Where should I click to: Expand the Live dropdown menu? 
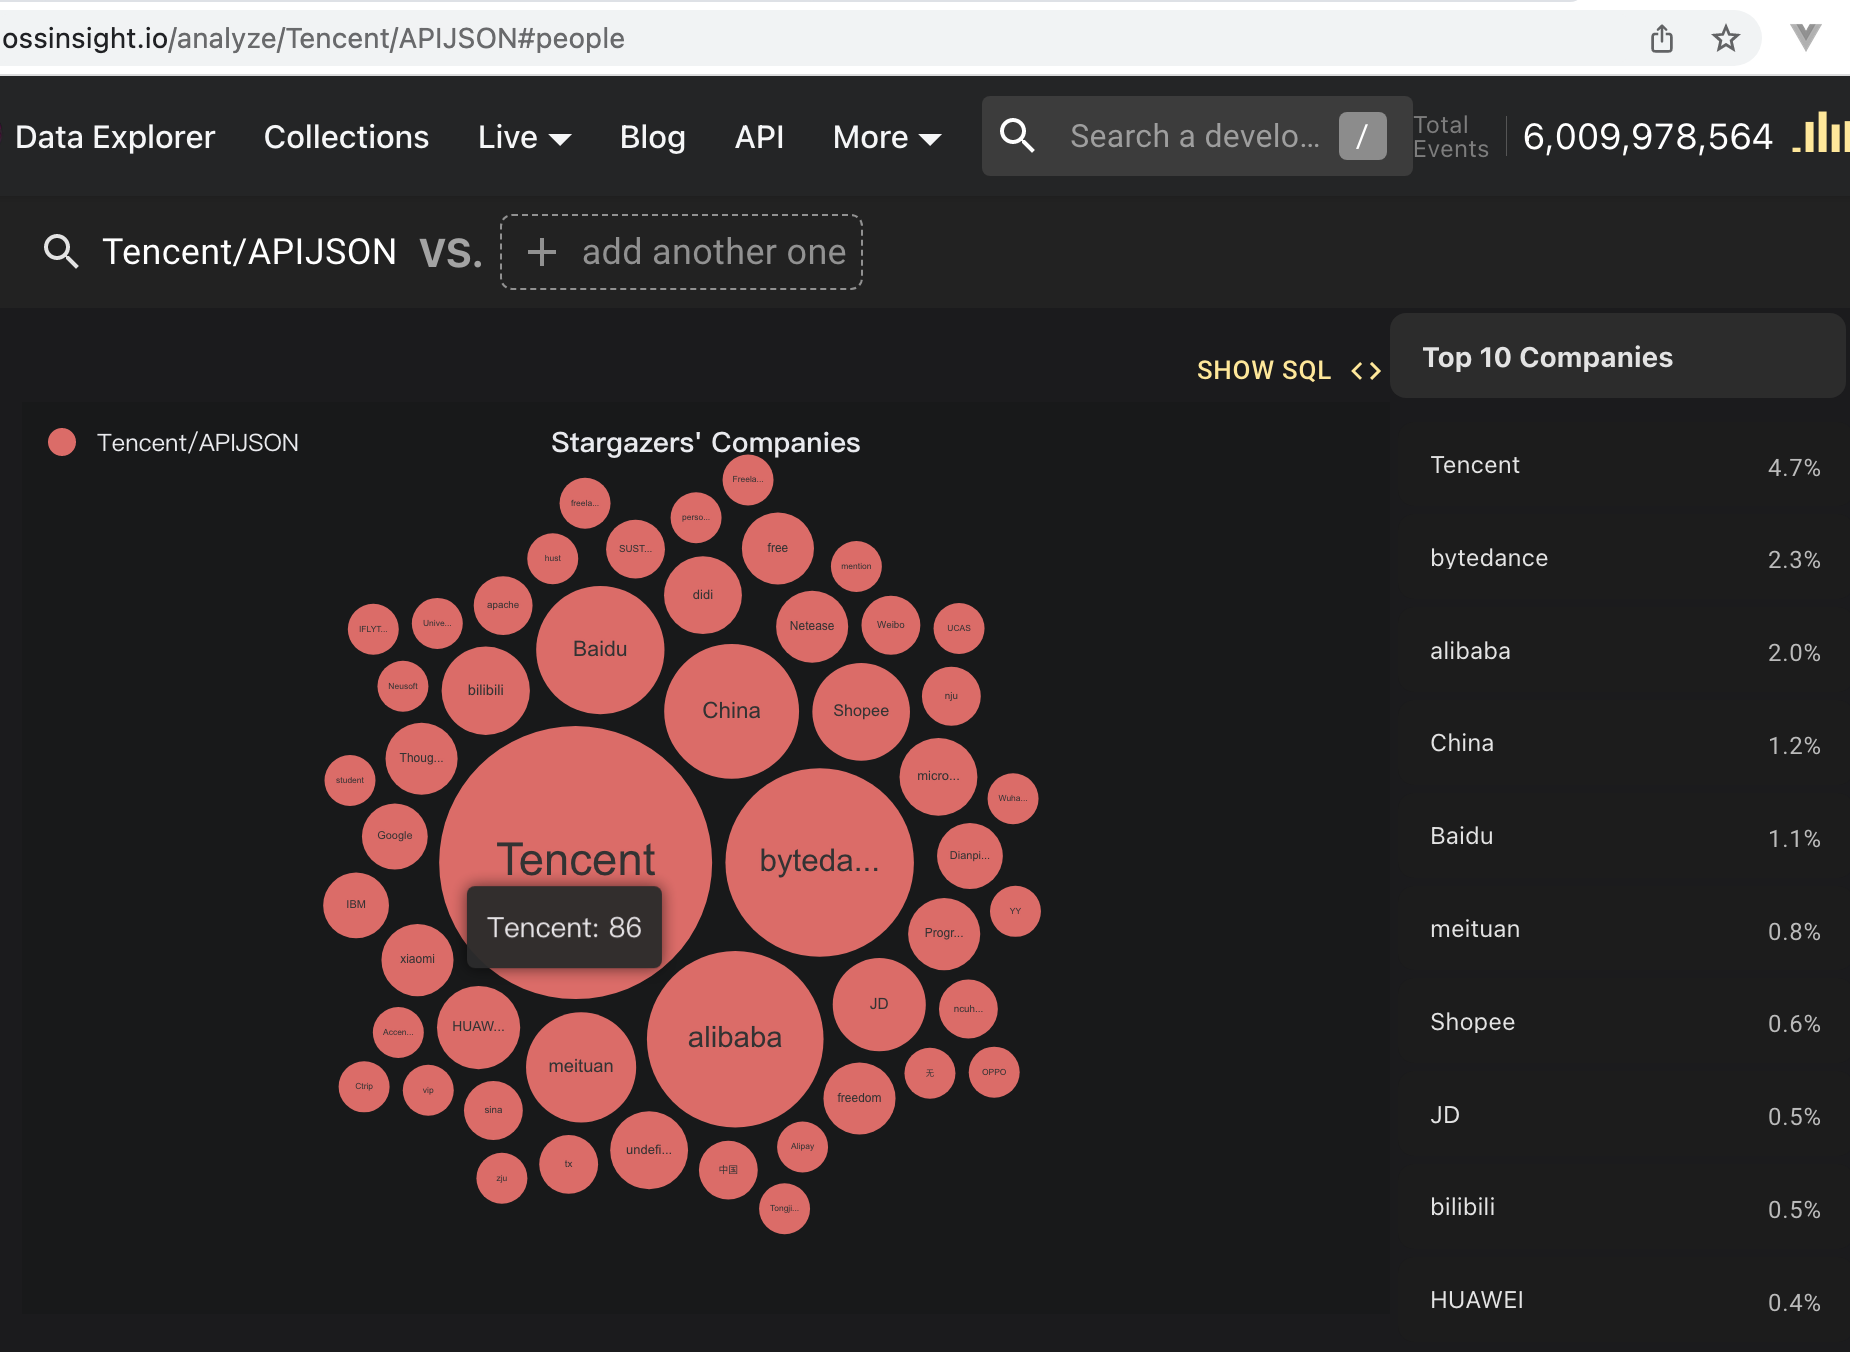click(x=524, y=137)
